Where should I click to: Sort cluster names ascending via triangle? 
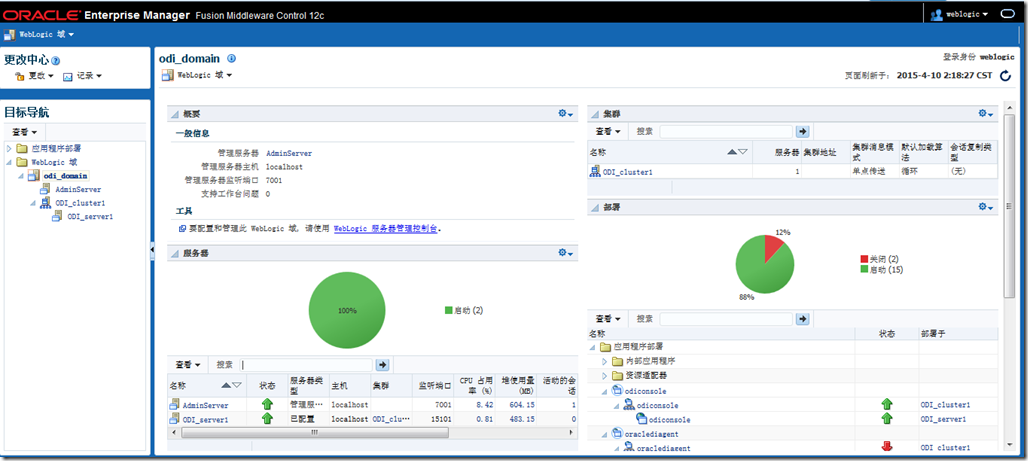point(732,152)
